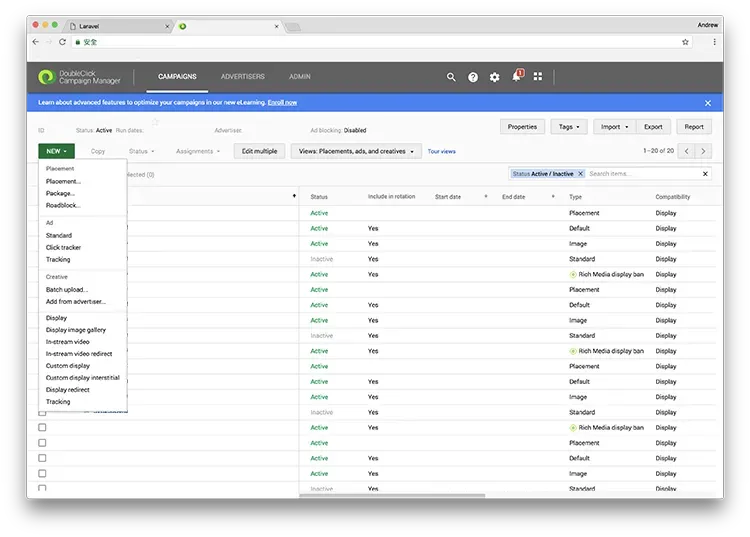Tick the checkbox on the last Placement row
This screenshot has height=537, width=750.
pos(42,443)
